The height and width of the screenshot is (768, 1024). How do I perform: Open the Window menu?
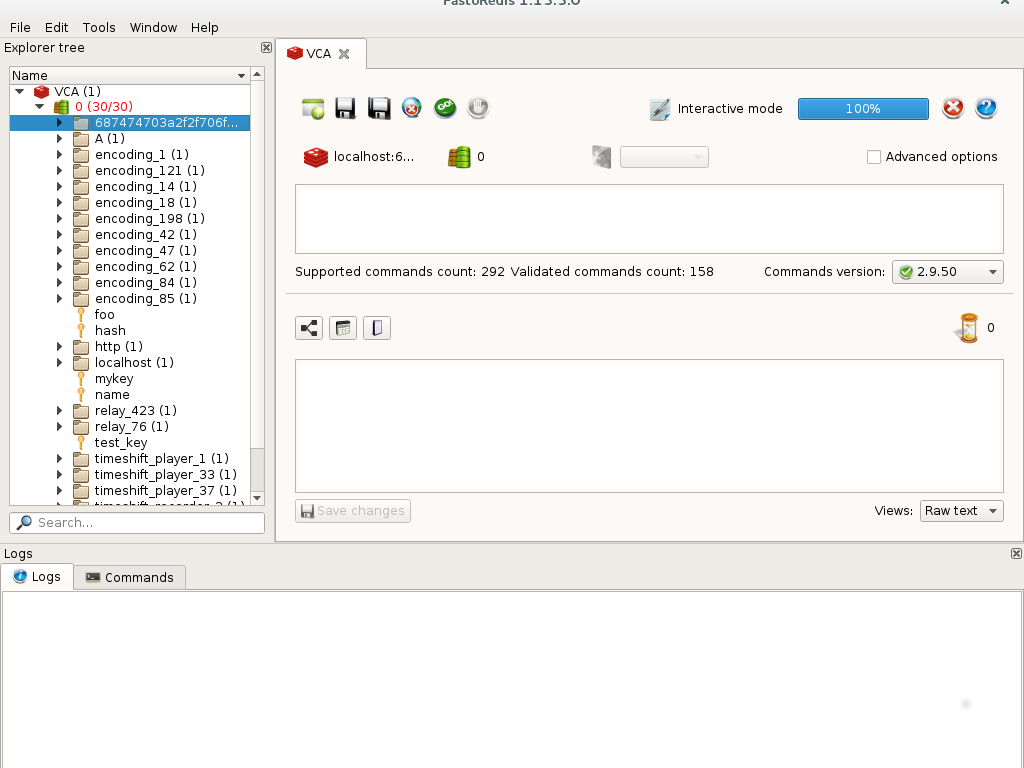(x=153, y=27)
